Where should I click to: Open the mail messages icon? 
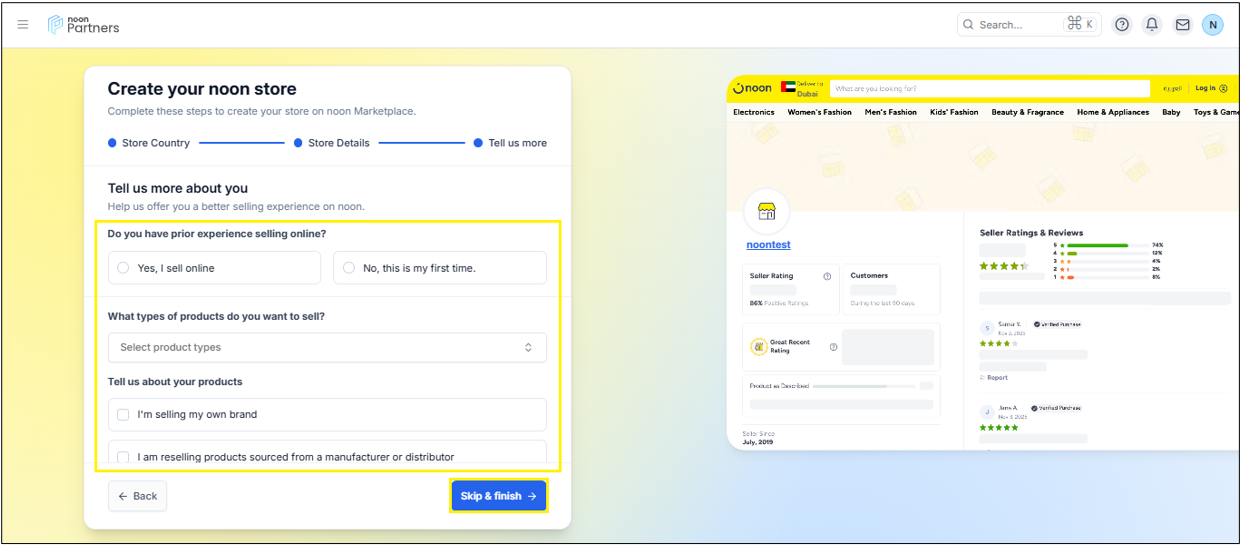pos(1182,24)
